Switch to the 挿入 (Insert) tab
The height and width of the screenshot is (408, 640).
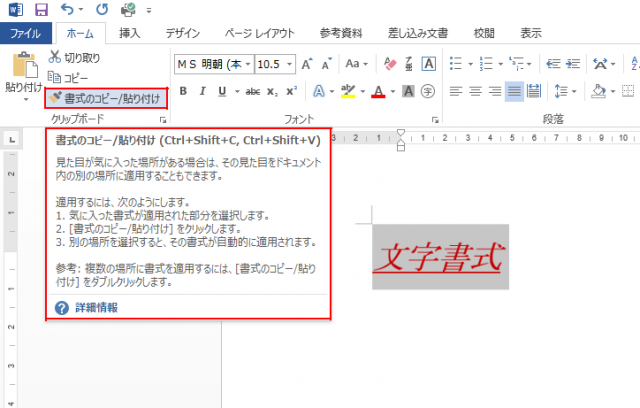point(129,33)
